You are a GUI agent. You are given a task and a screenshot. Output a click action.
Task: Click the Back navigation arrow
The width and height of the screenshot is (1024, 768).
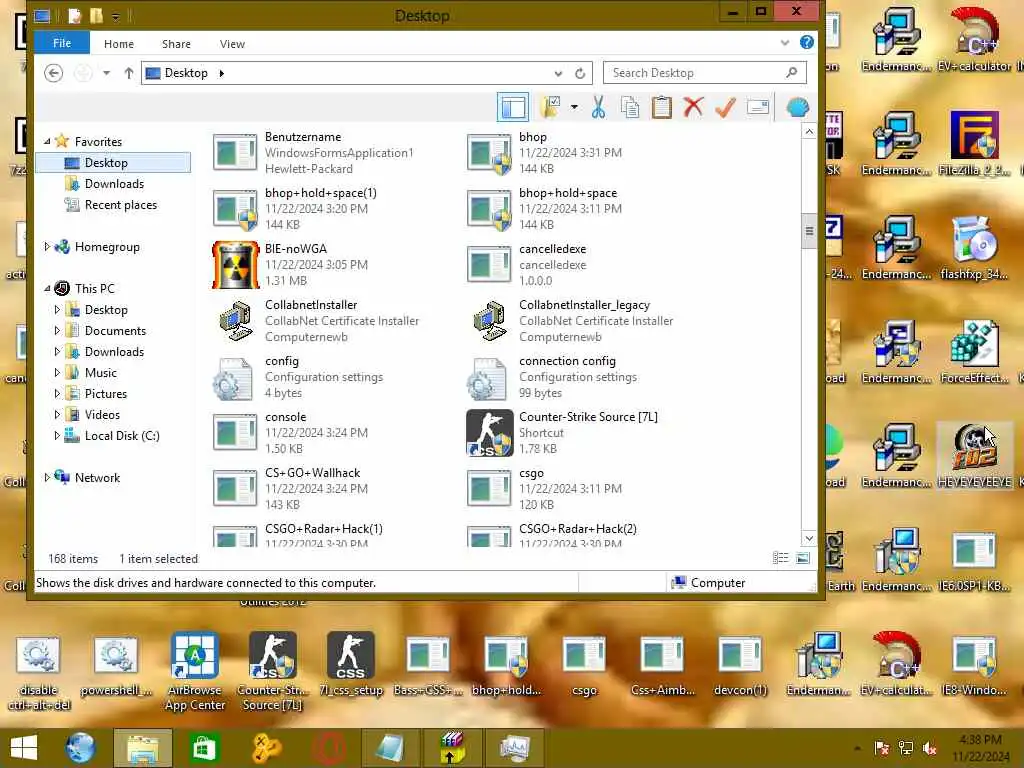(x=54, y=72)
